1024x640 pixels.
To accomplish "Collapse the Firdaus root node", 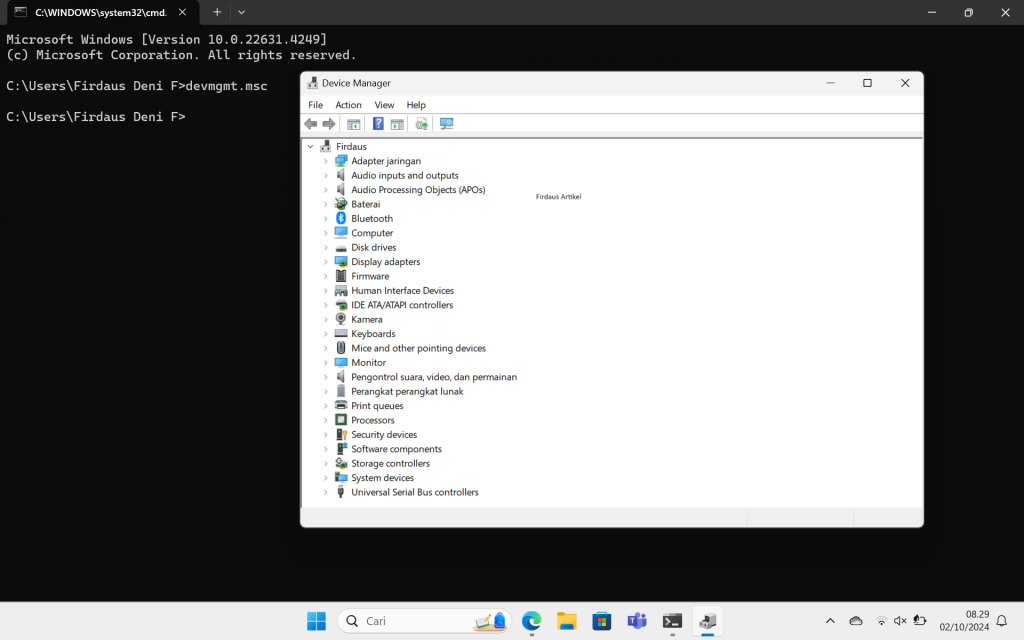I will coord(311,147).
